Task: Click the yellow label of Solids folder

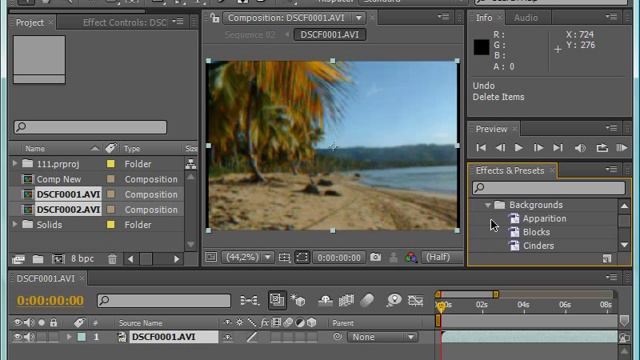Action: 111,224
